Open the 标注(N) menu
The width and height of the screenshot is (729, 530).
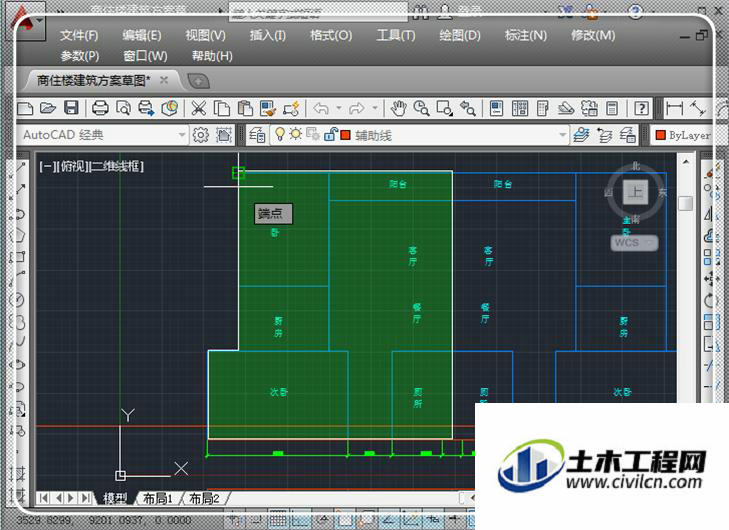point(526,35)
